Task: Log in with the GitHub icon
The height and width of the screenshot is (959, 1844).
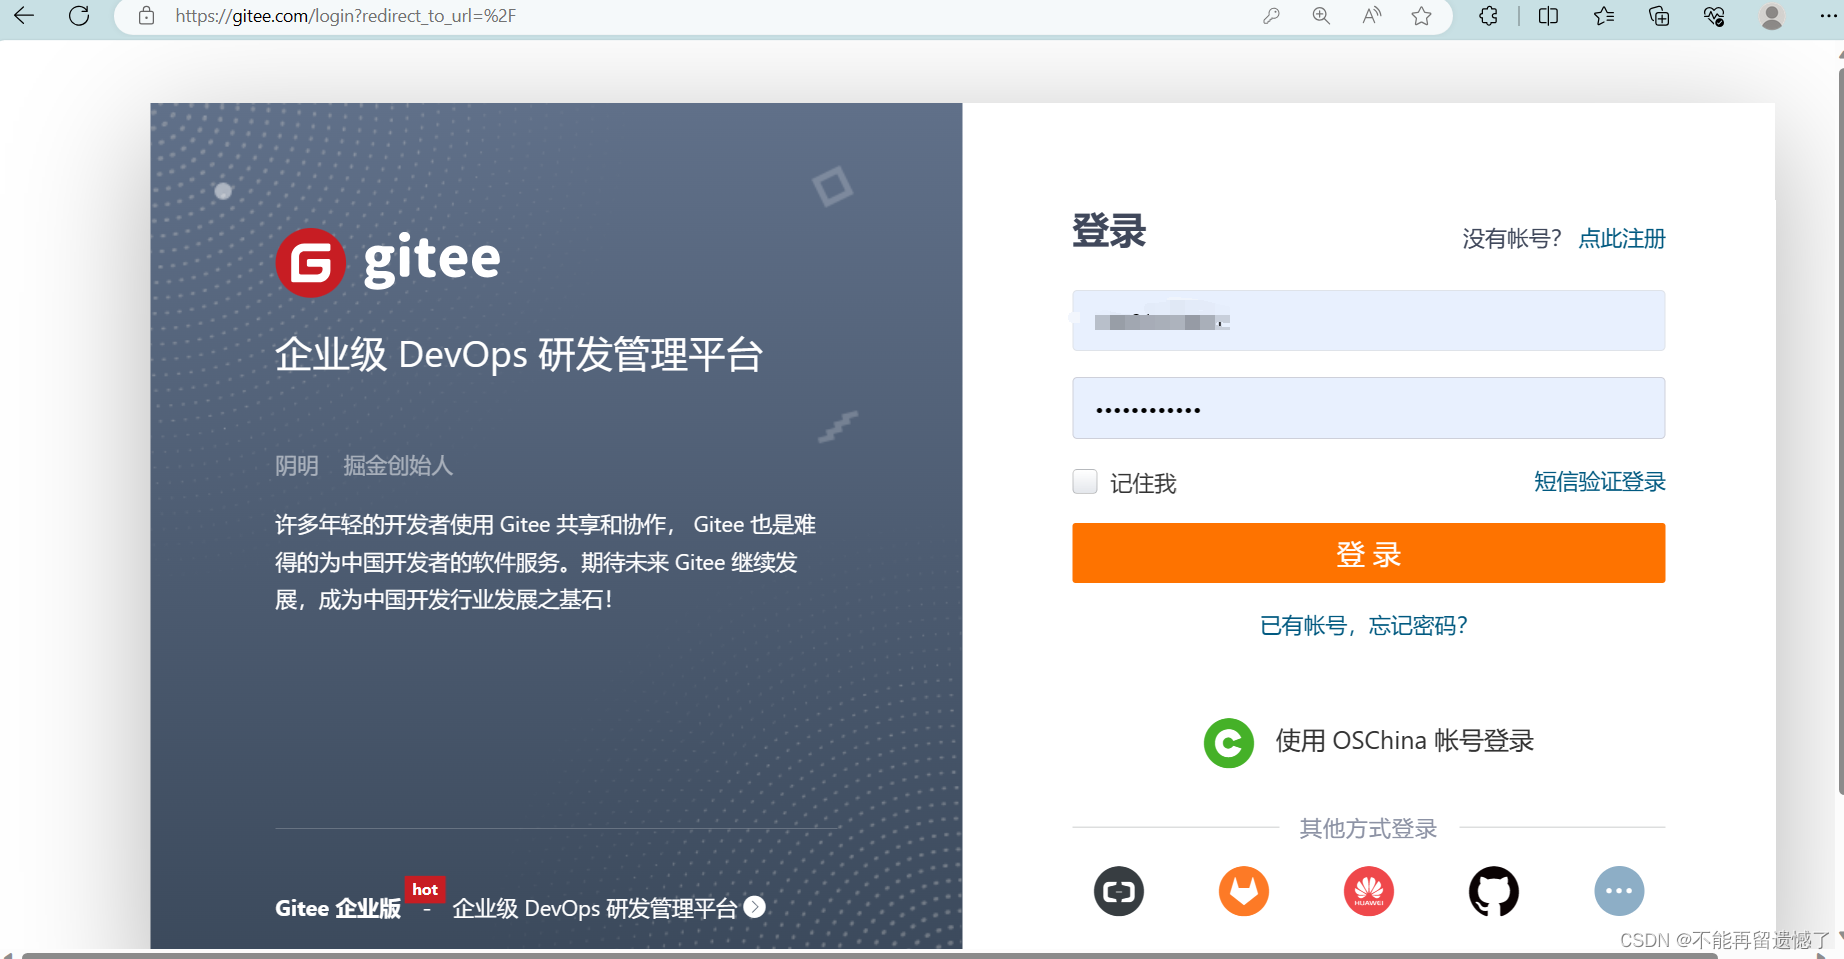Action: click(1494, 891)
